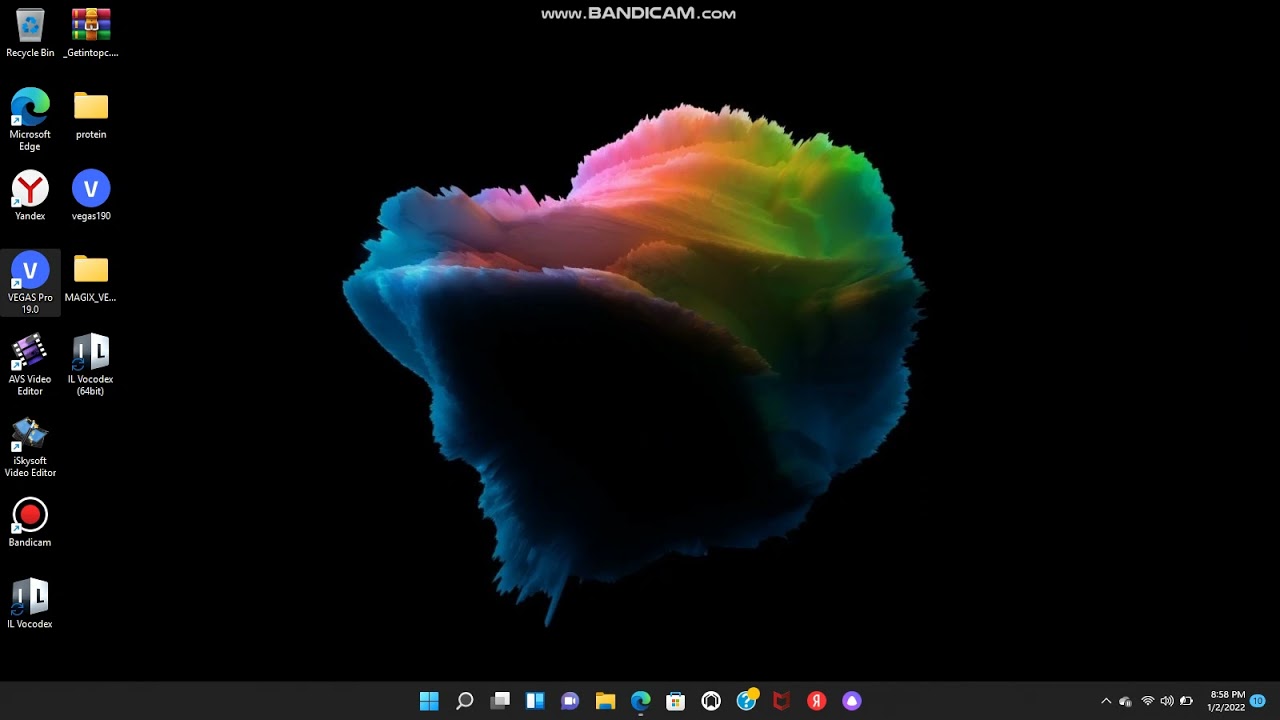Open the volume control in tray

(x=1167, y=701)
